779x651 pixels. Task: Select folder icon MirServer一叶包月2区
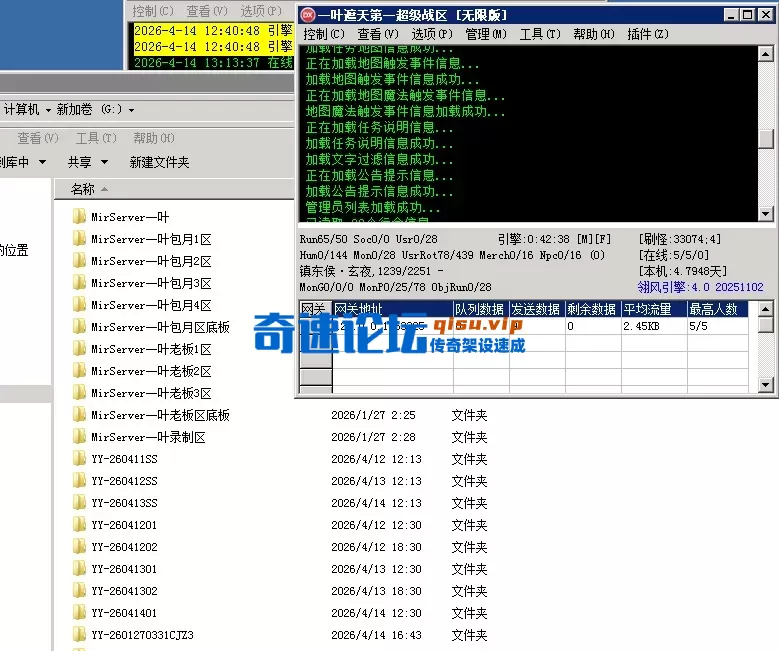point(79,260)
